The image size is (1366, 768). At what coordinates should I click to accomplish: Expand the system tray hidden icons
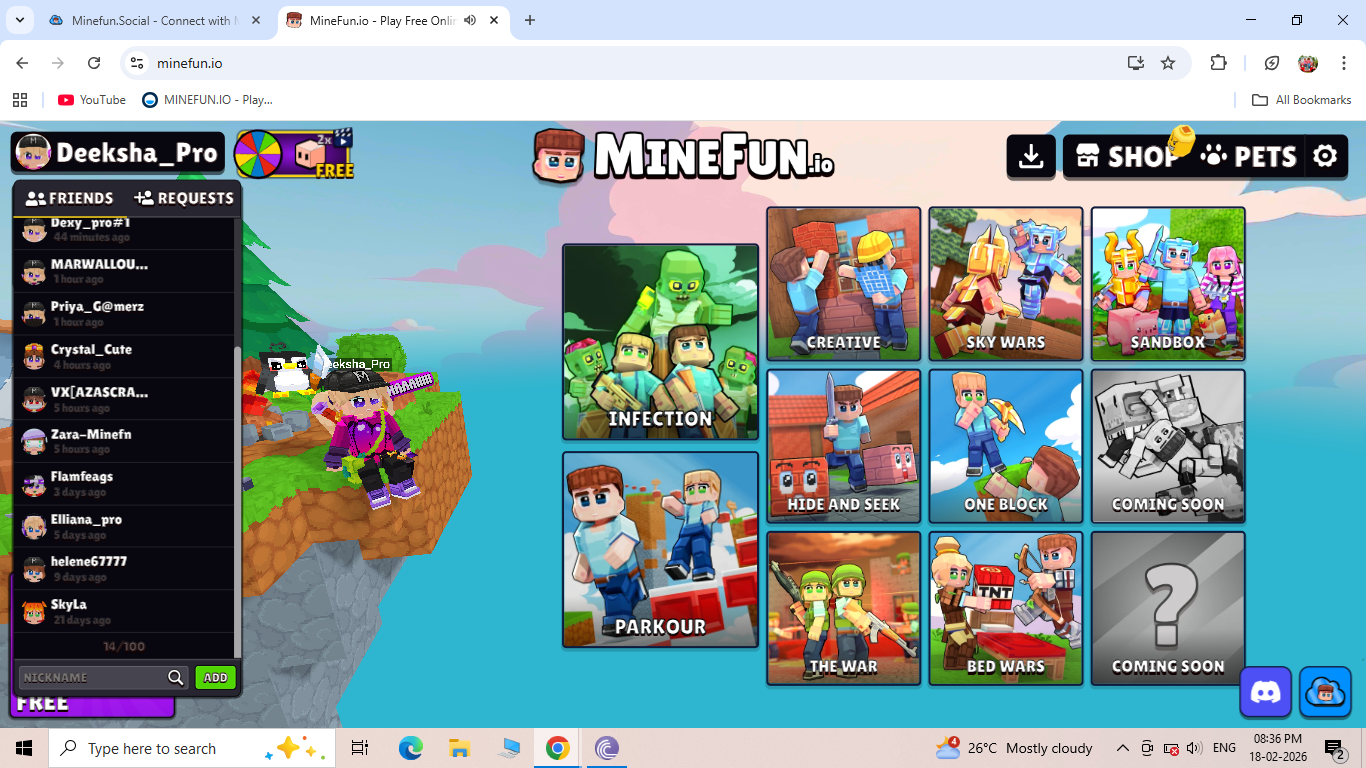coord(1122,748)
